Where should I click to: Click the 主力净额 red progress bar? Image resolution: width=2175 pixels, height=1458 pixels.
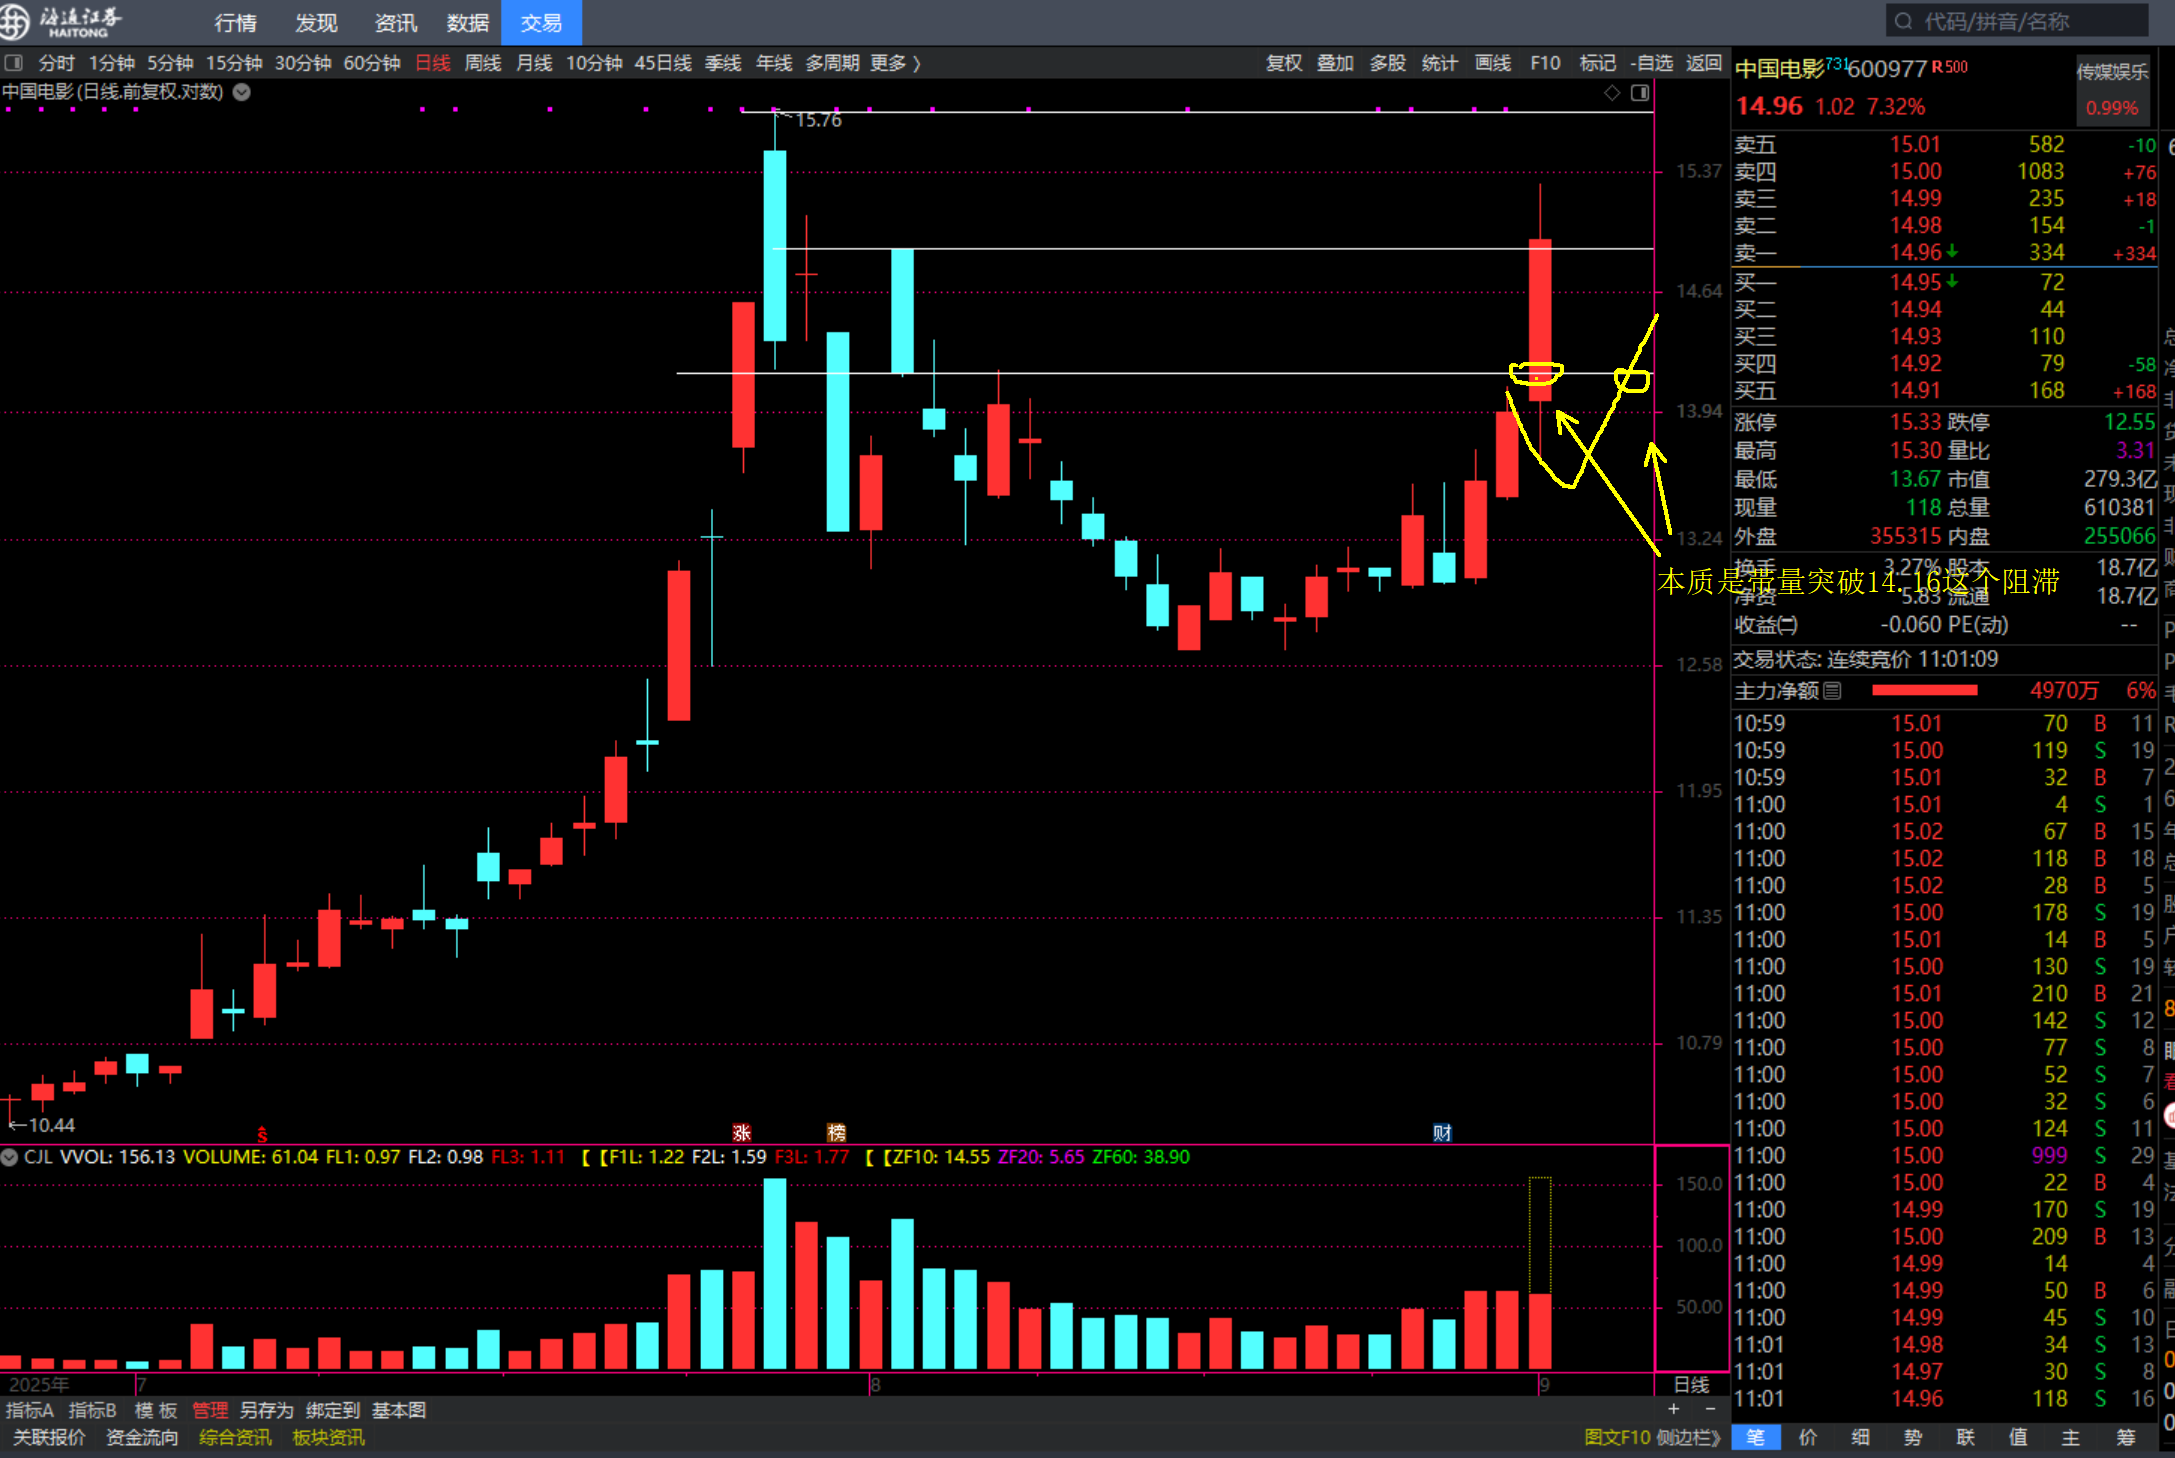[x=1924, y=690]
